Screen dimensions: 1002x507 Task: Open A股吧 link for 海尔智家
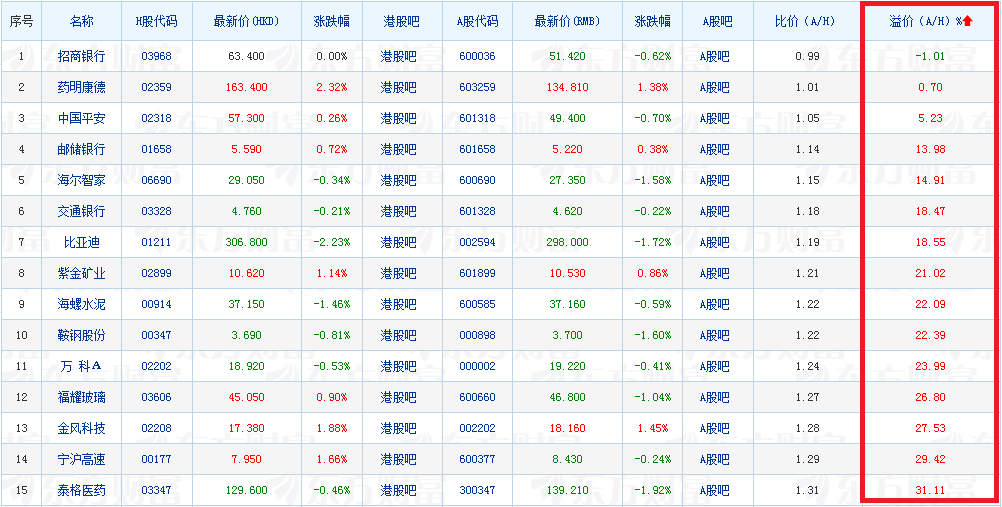[714, 180]
